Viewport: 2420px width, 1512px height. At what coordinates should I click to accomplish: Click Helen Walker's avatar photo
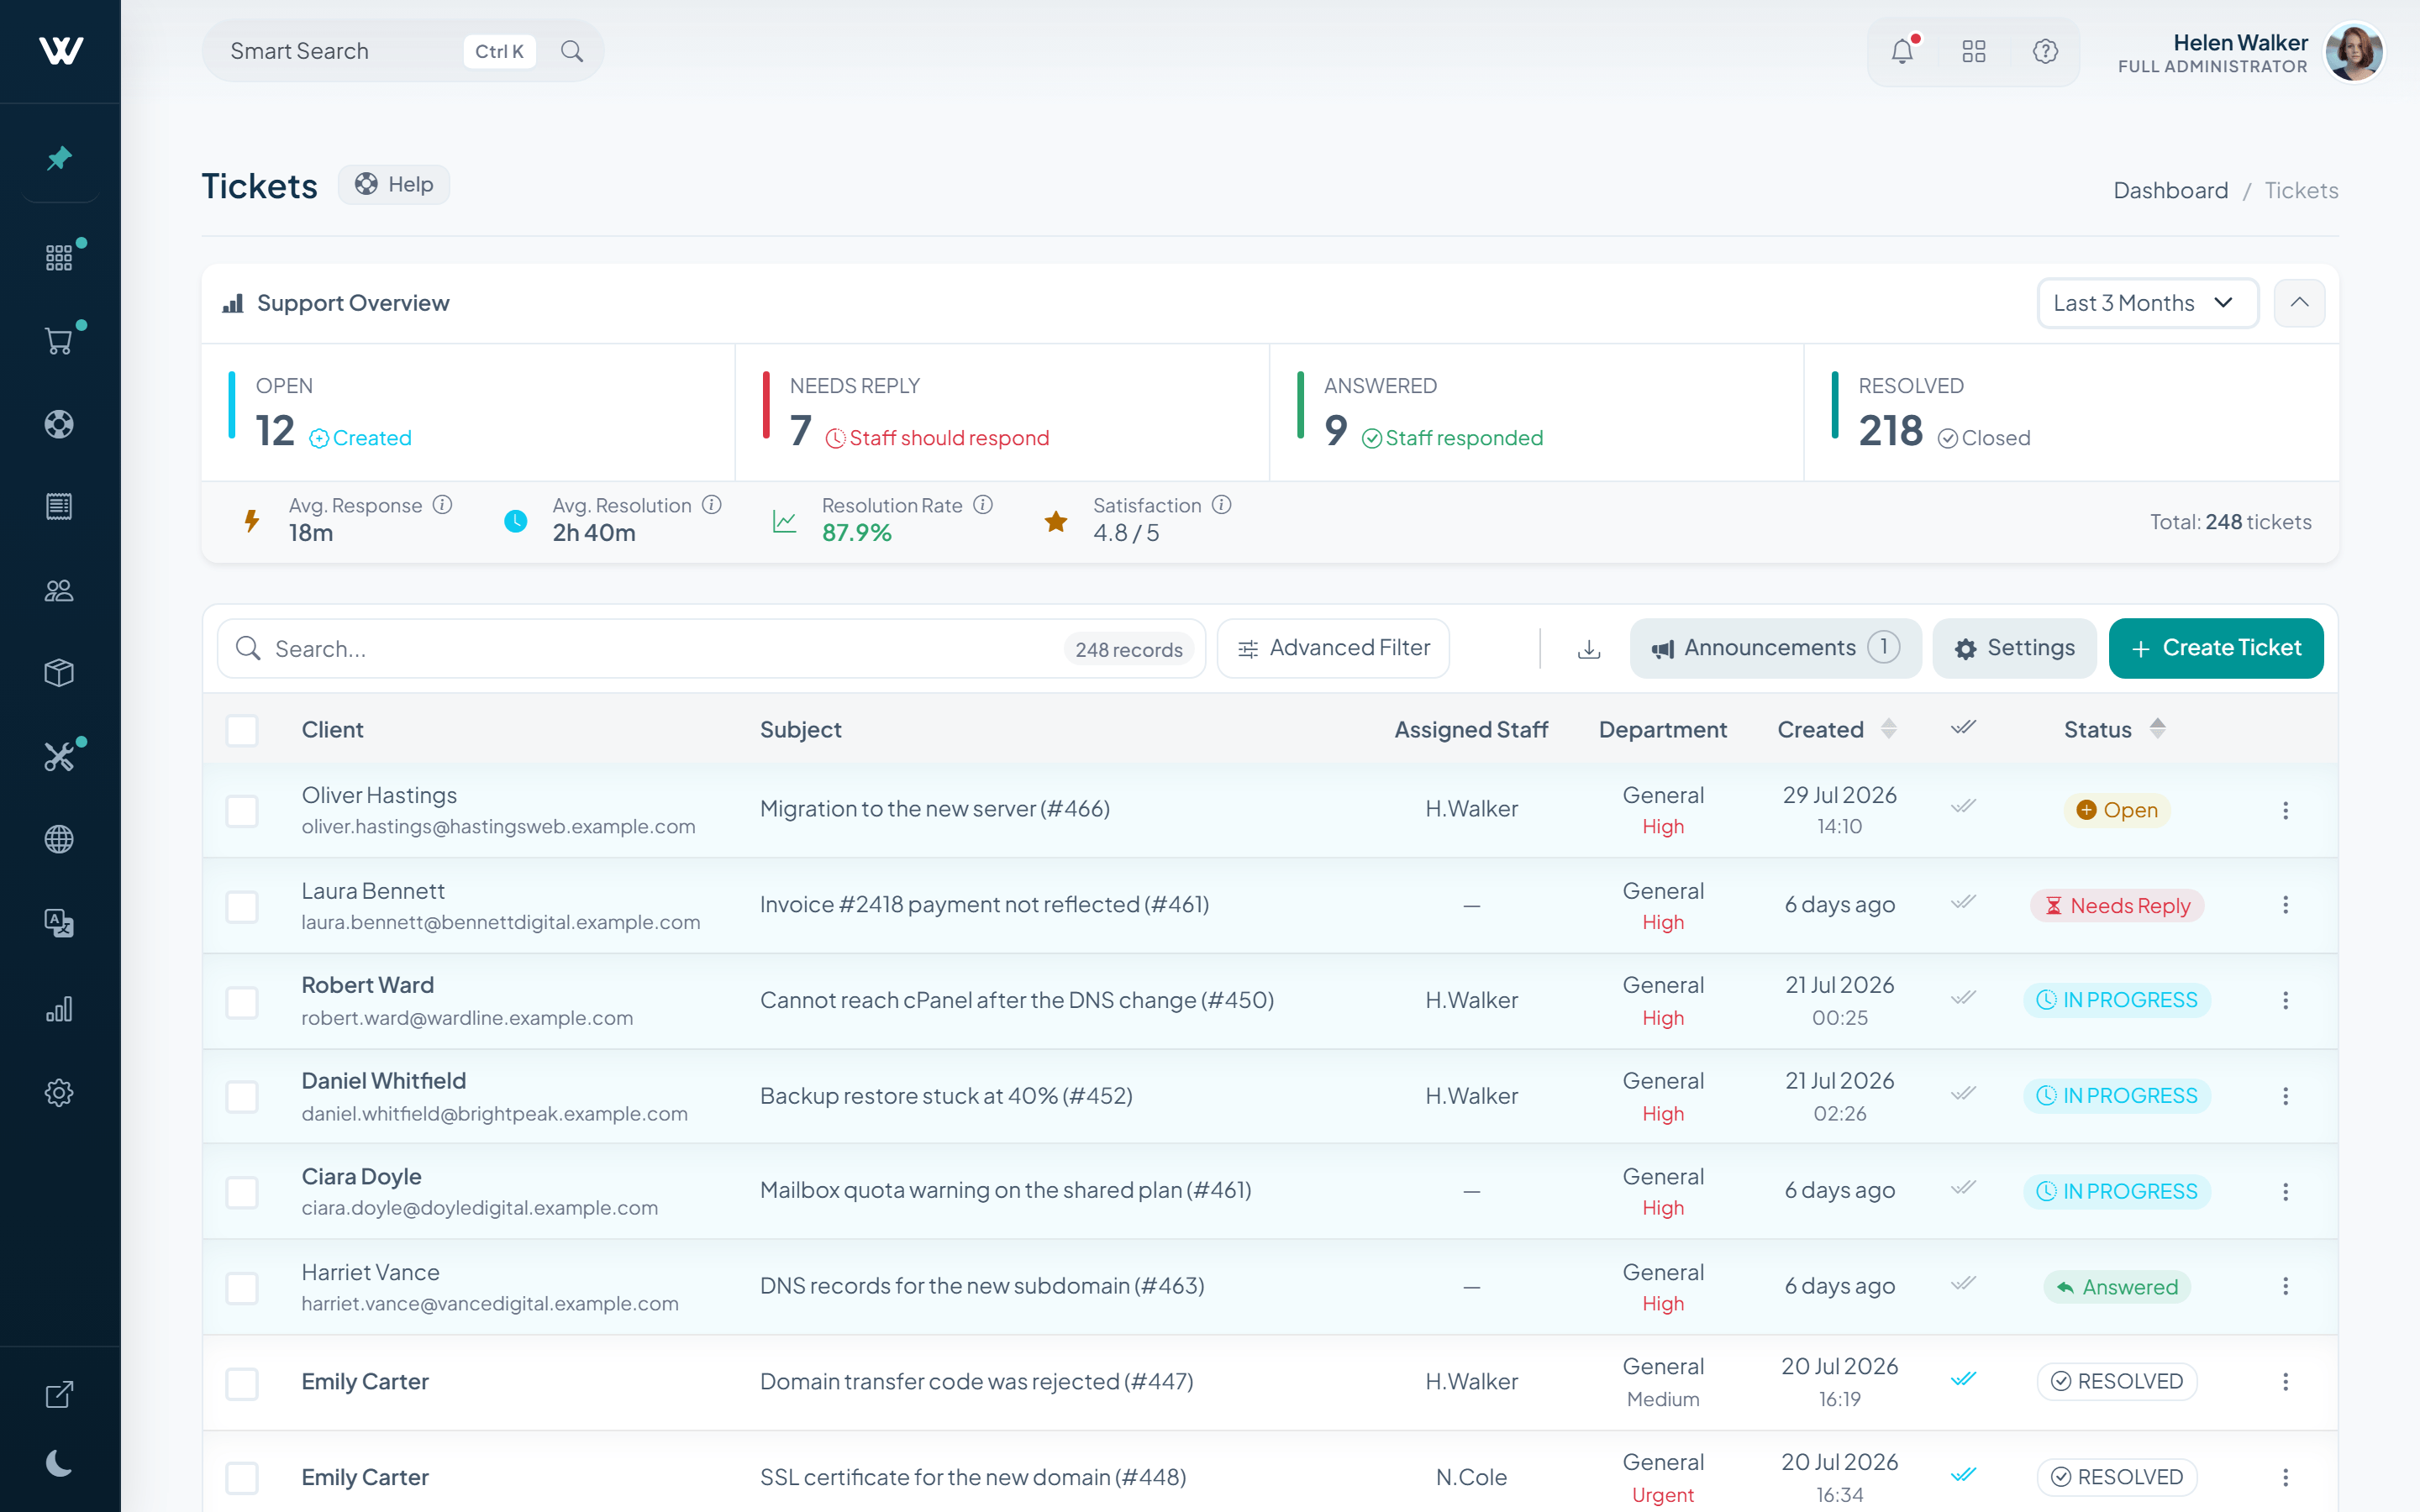pyautogui.click(x=2355, y=53)
